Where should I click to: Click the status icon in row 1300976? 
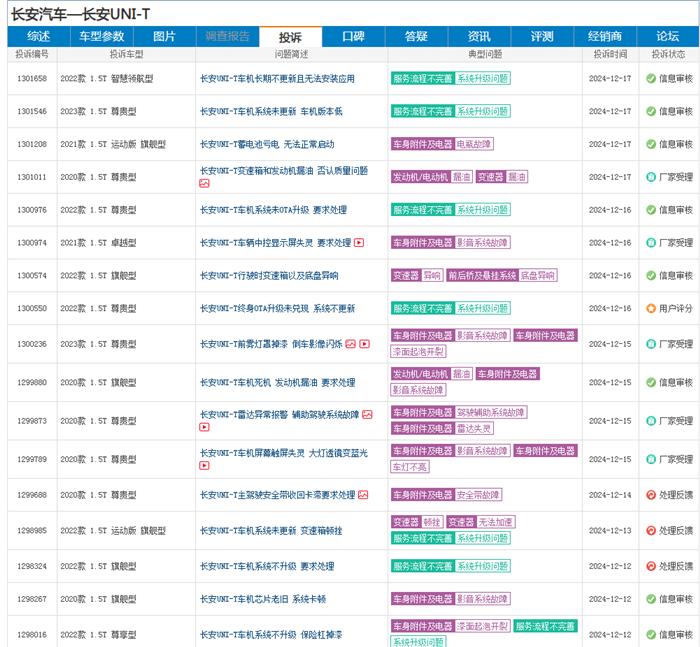(x=651, y=210)
